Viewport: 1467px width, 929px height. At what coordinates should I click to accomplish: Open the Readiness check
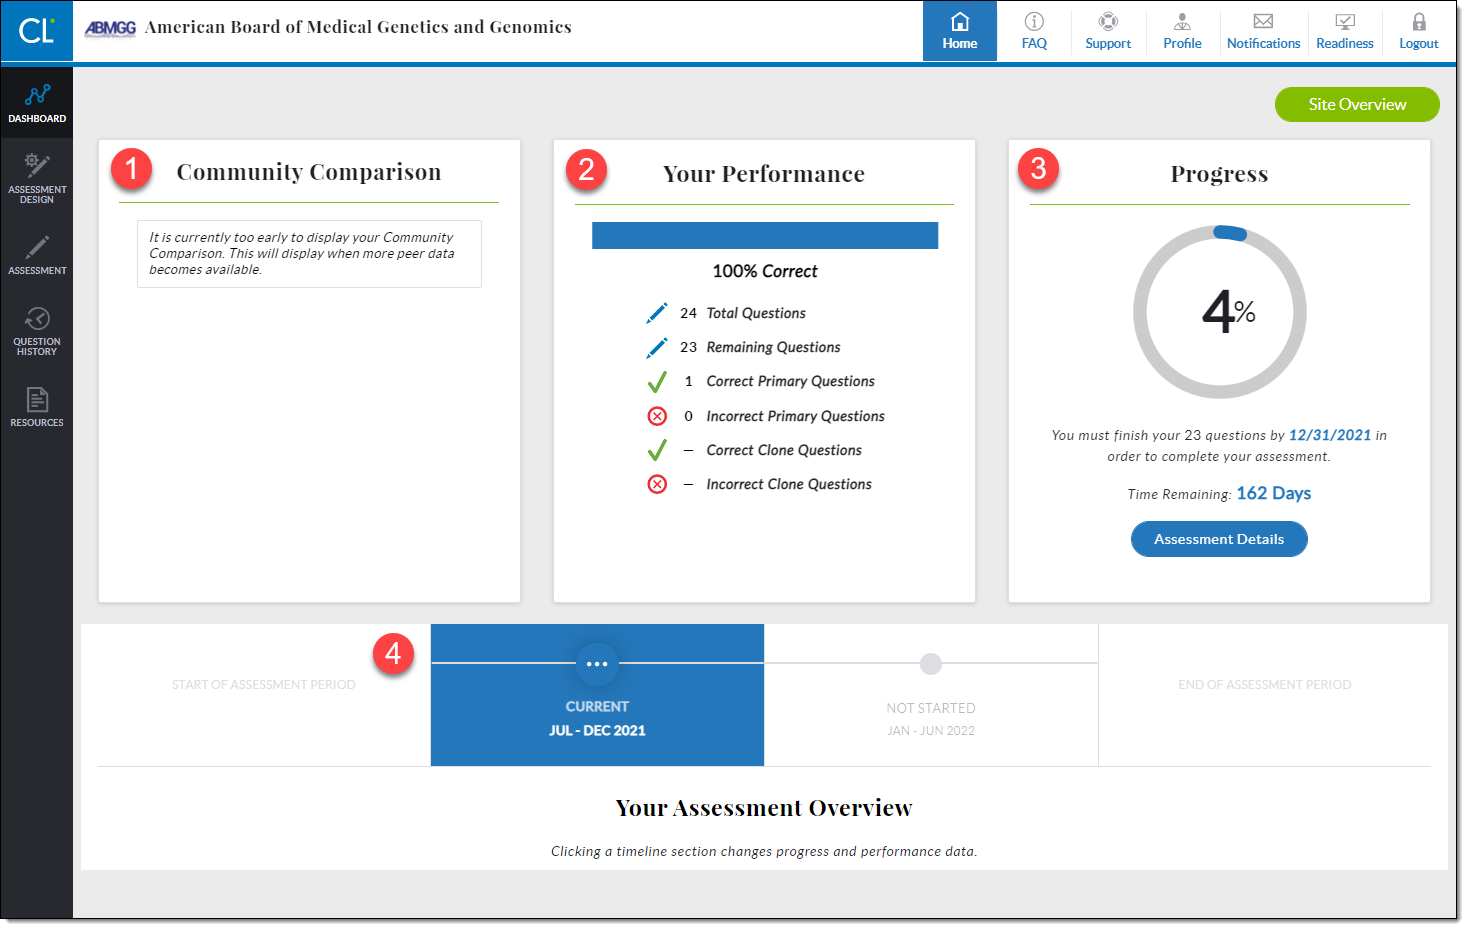[1345, 31]
